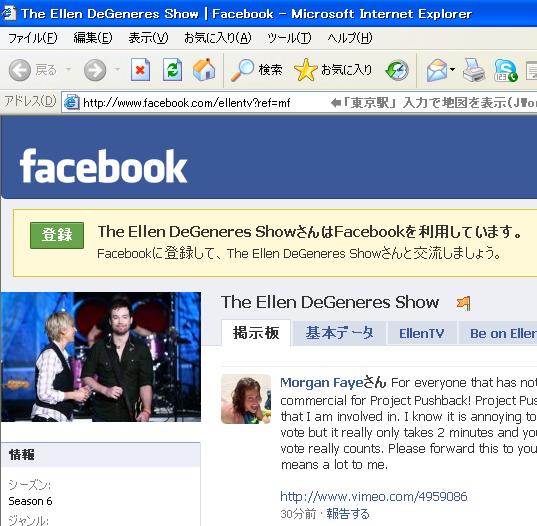Viewport: 537px width, 526px height.
Task: Open the 表示(V) menu
Action: click(x=148, y=38)
